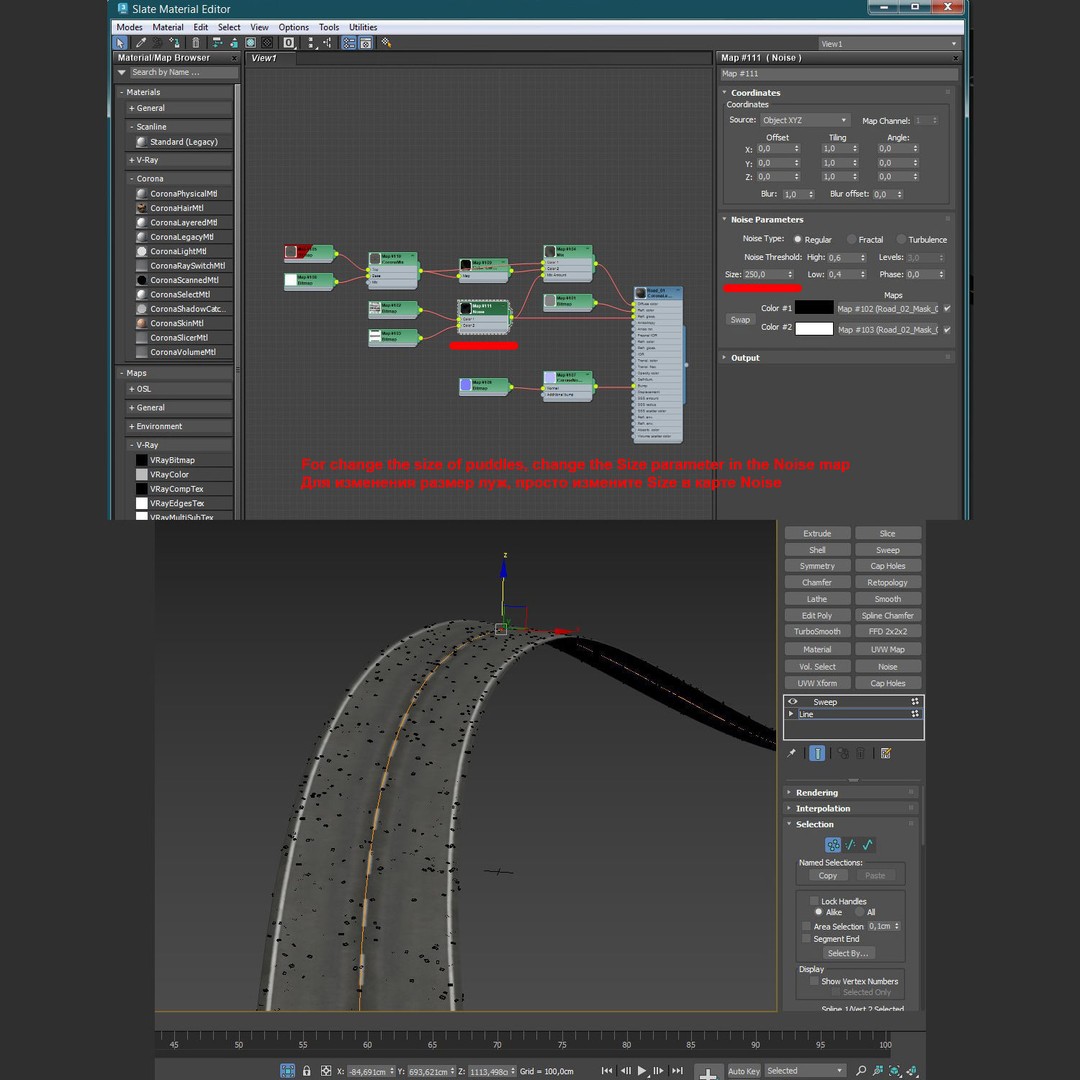Click the Swap colors button
This screenshot has height=1080, width=1080.
(740, 320)
